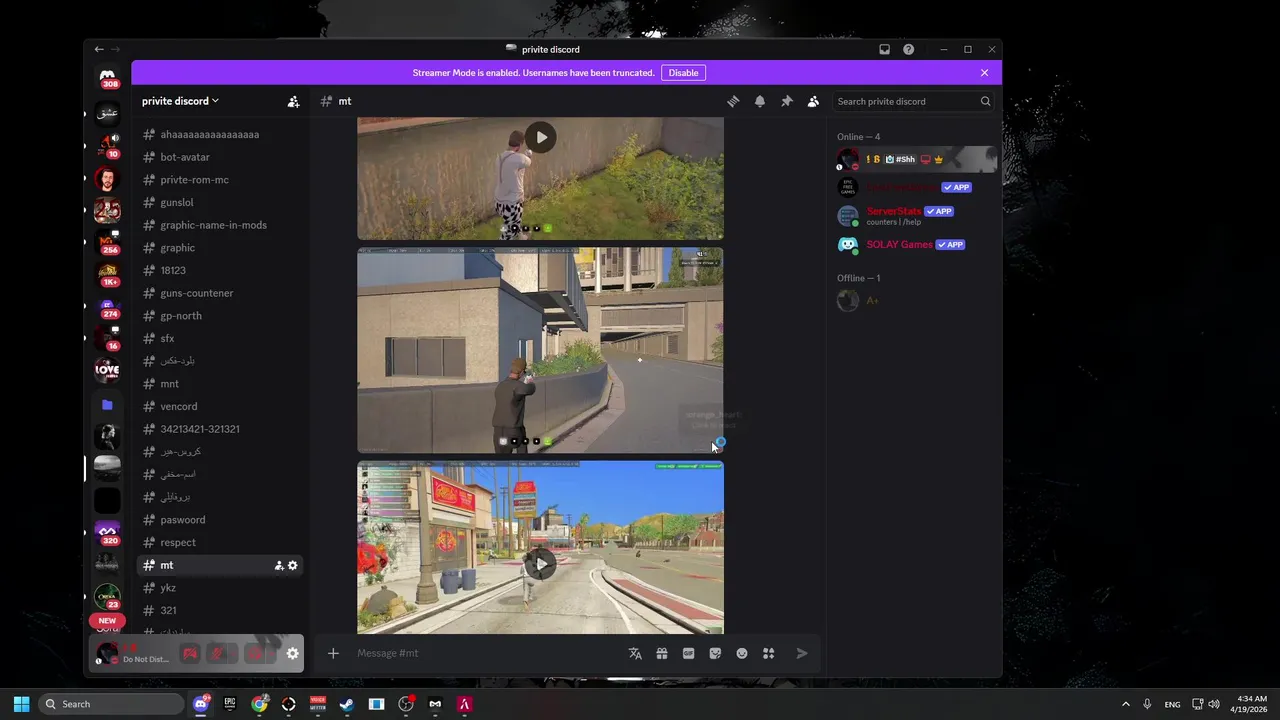This screenshot has height=720, width=1280.
Task: Open Discord direct messages home icon
Action: pyautogui.click(x=107, y=77)
